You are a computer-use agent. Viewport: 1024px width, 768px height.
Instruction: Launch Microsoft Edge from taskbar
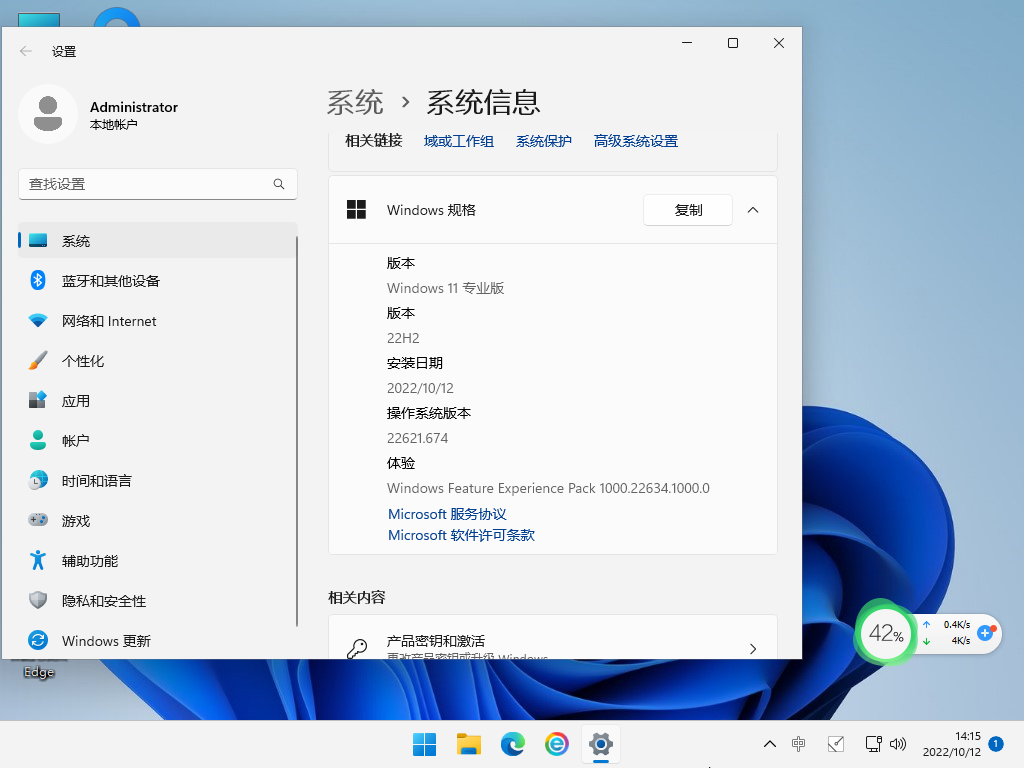513,745
